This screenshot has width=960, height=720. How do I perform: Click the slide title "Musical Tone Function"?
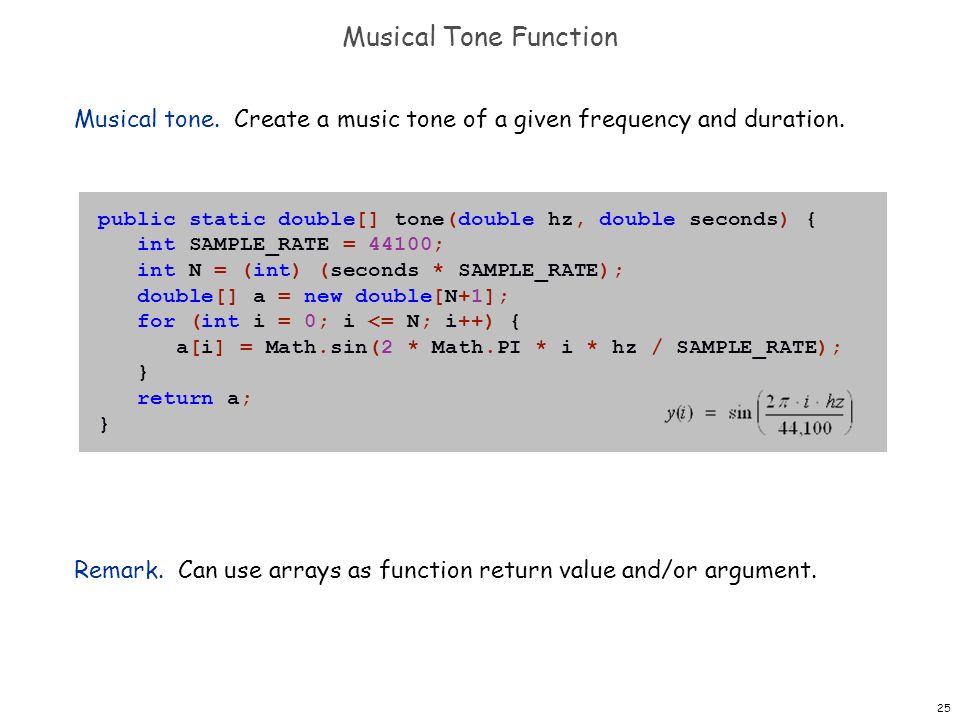point(480,37)
